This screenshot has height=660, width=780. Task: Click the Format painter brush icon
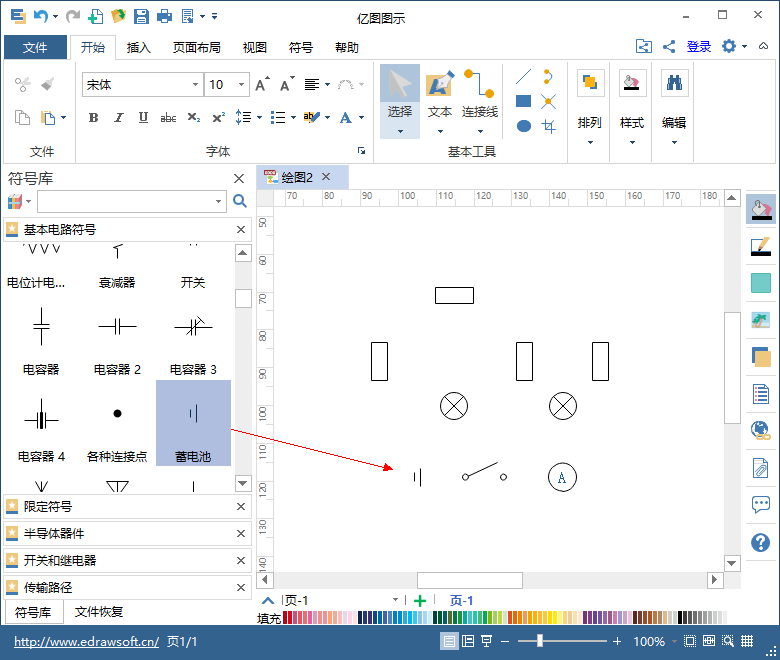tap(48, 84)
